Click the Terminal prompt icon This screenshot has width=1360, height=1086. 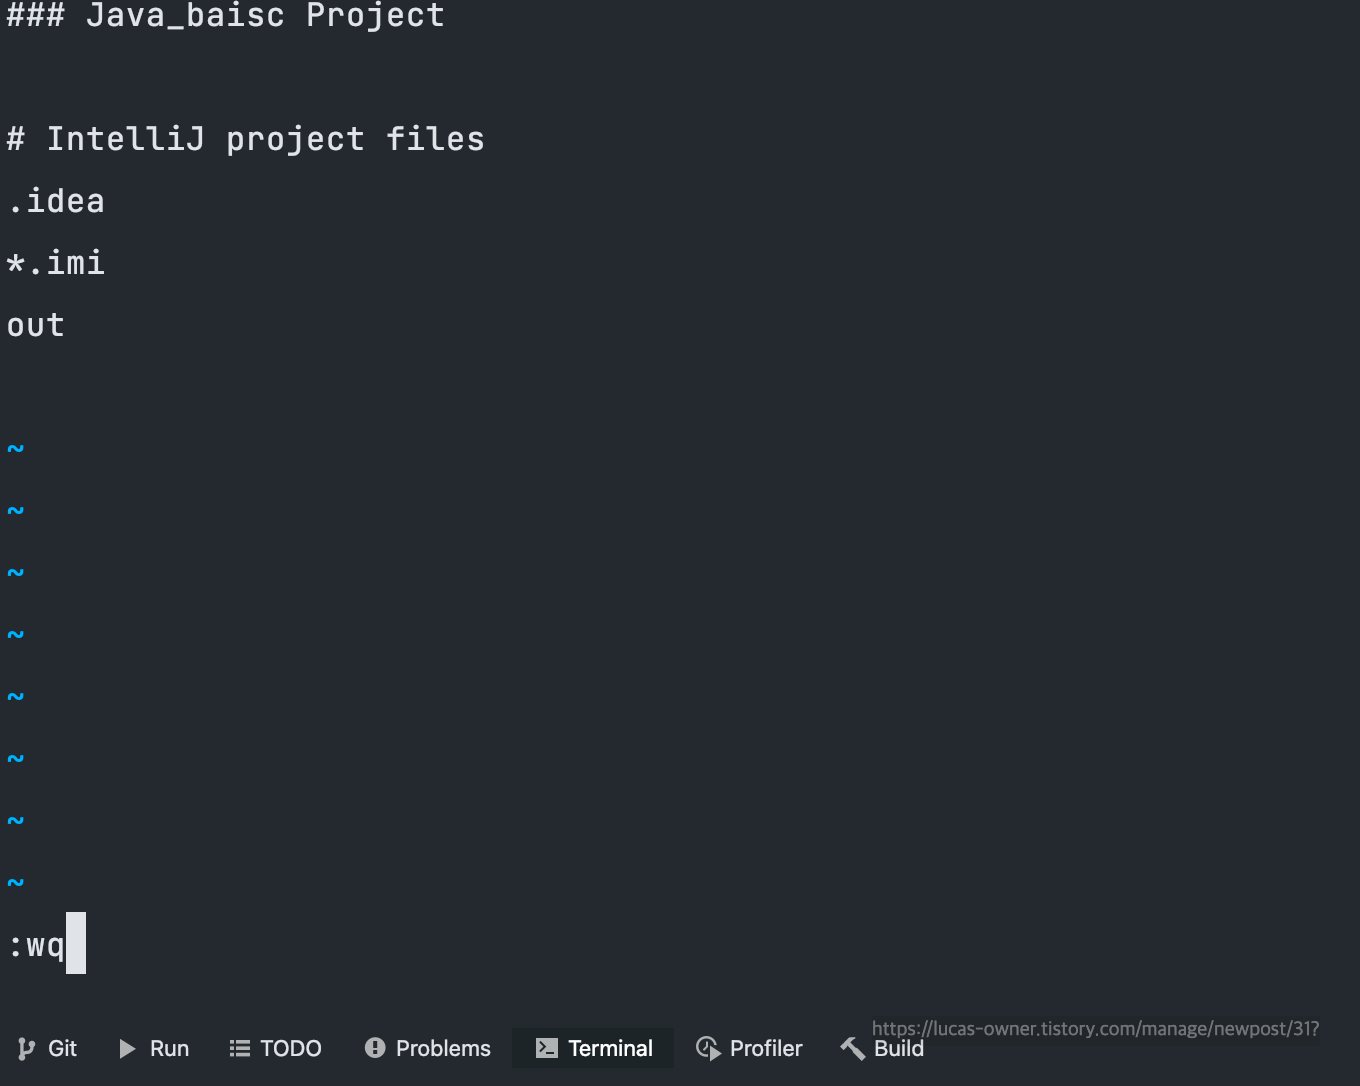(546, 1048)
